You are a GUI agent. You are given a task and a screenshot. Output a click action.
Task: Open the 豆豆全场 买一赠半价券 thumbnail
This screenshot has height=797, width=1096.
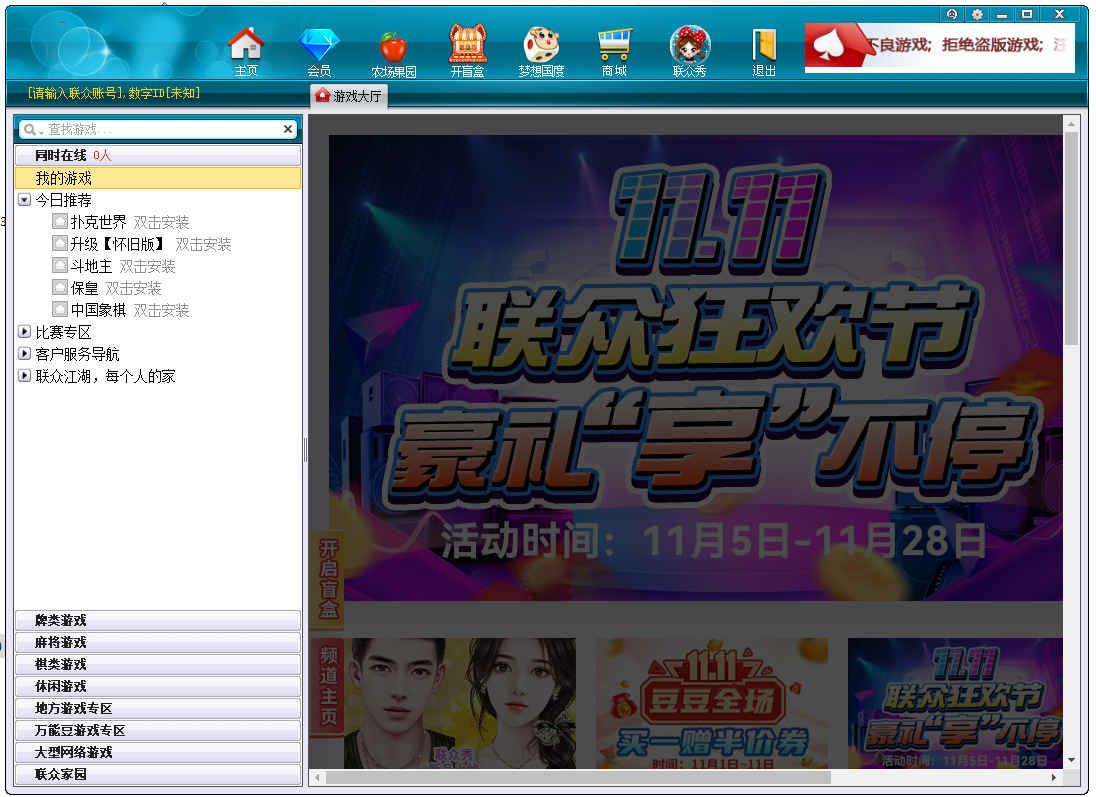[x=712, y=703]
